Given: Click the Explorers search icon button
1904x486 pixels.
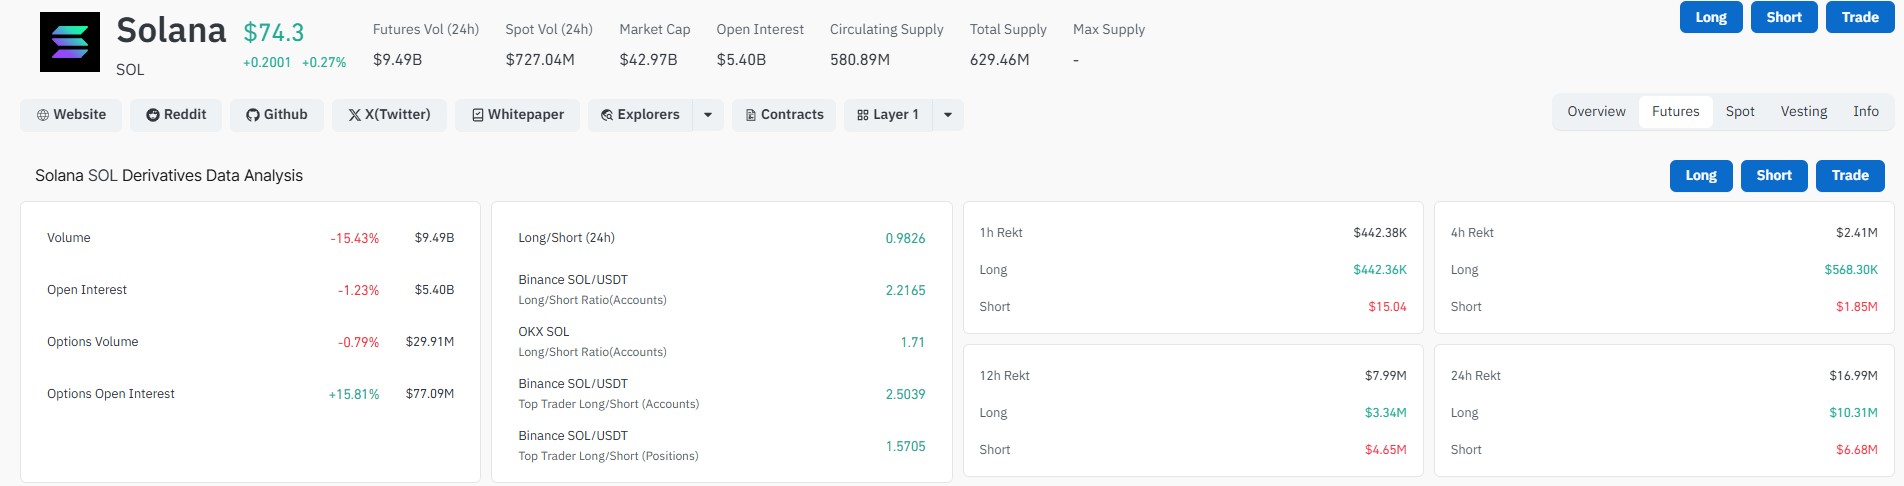Looking at the screenshot, I should point(640,115).
